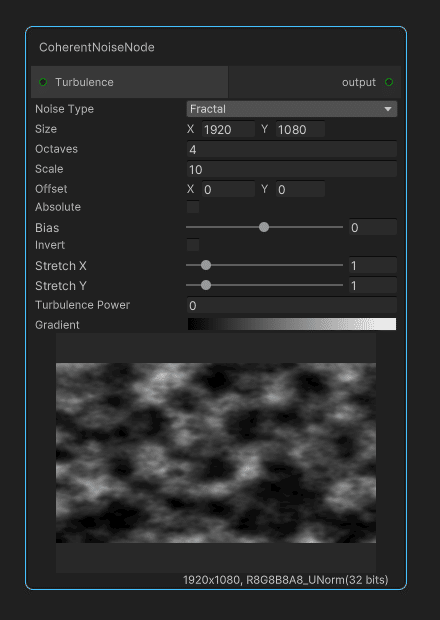Toggle the Invert checkbox

pos(193,245)
